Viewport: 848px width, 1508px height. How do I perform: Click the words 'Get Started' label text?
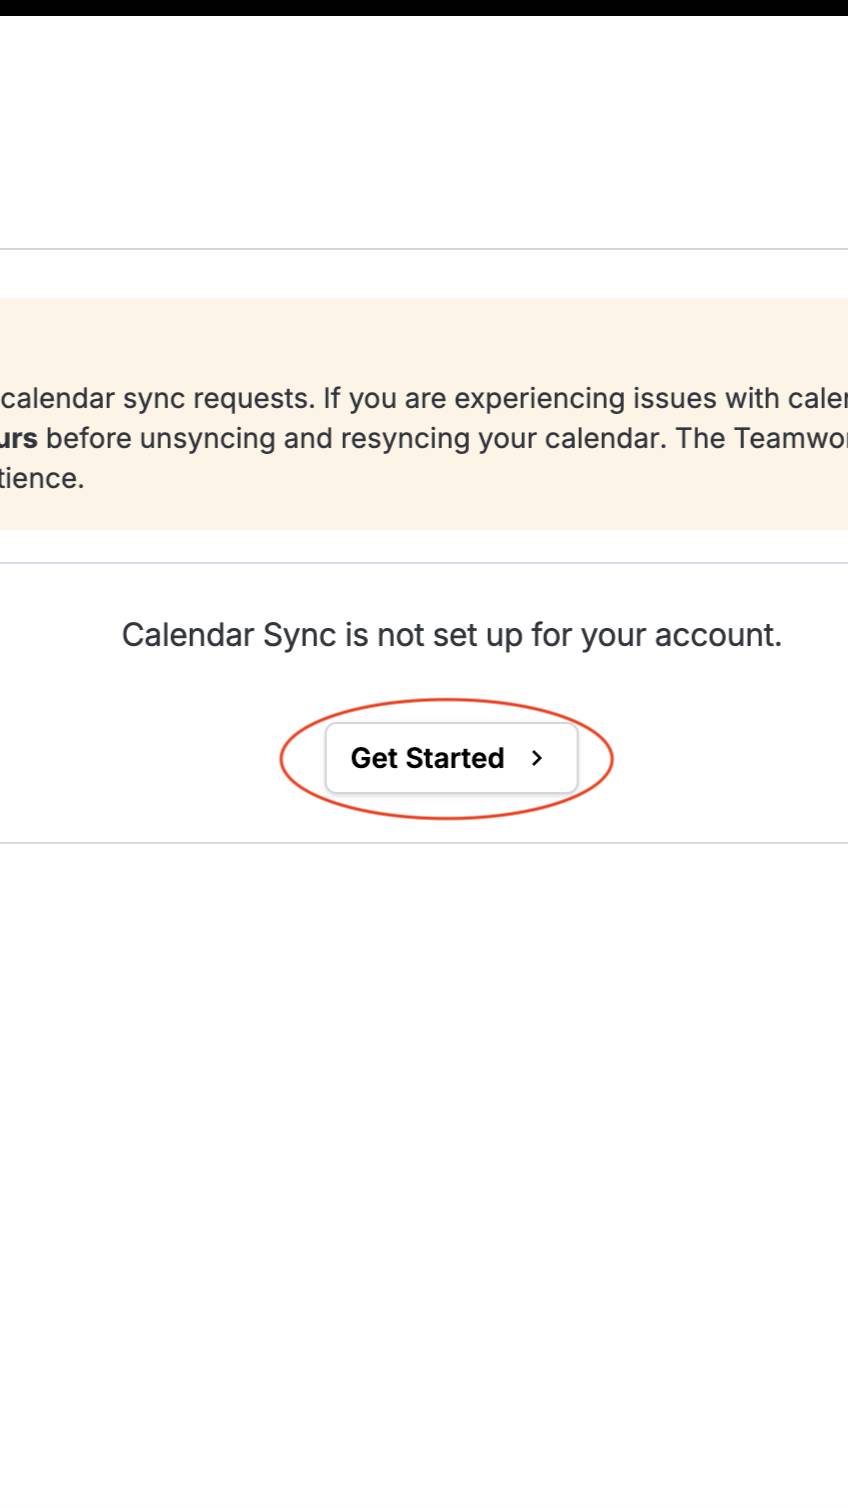pos(427,758)
